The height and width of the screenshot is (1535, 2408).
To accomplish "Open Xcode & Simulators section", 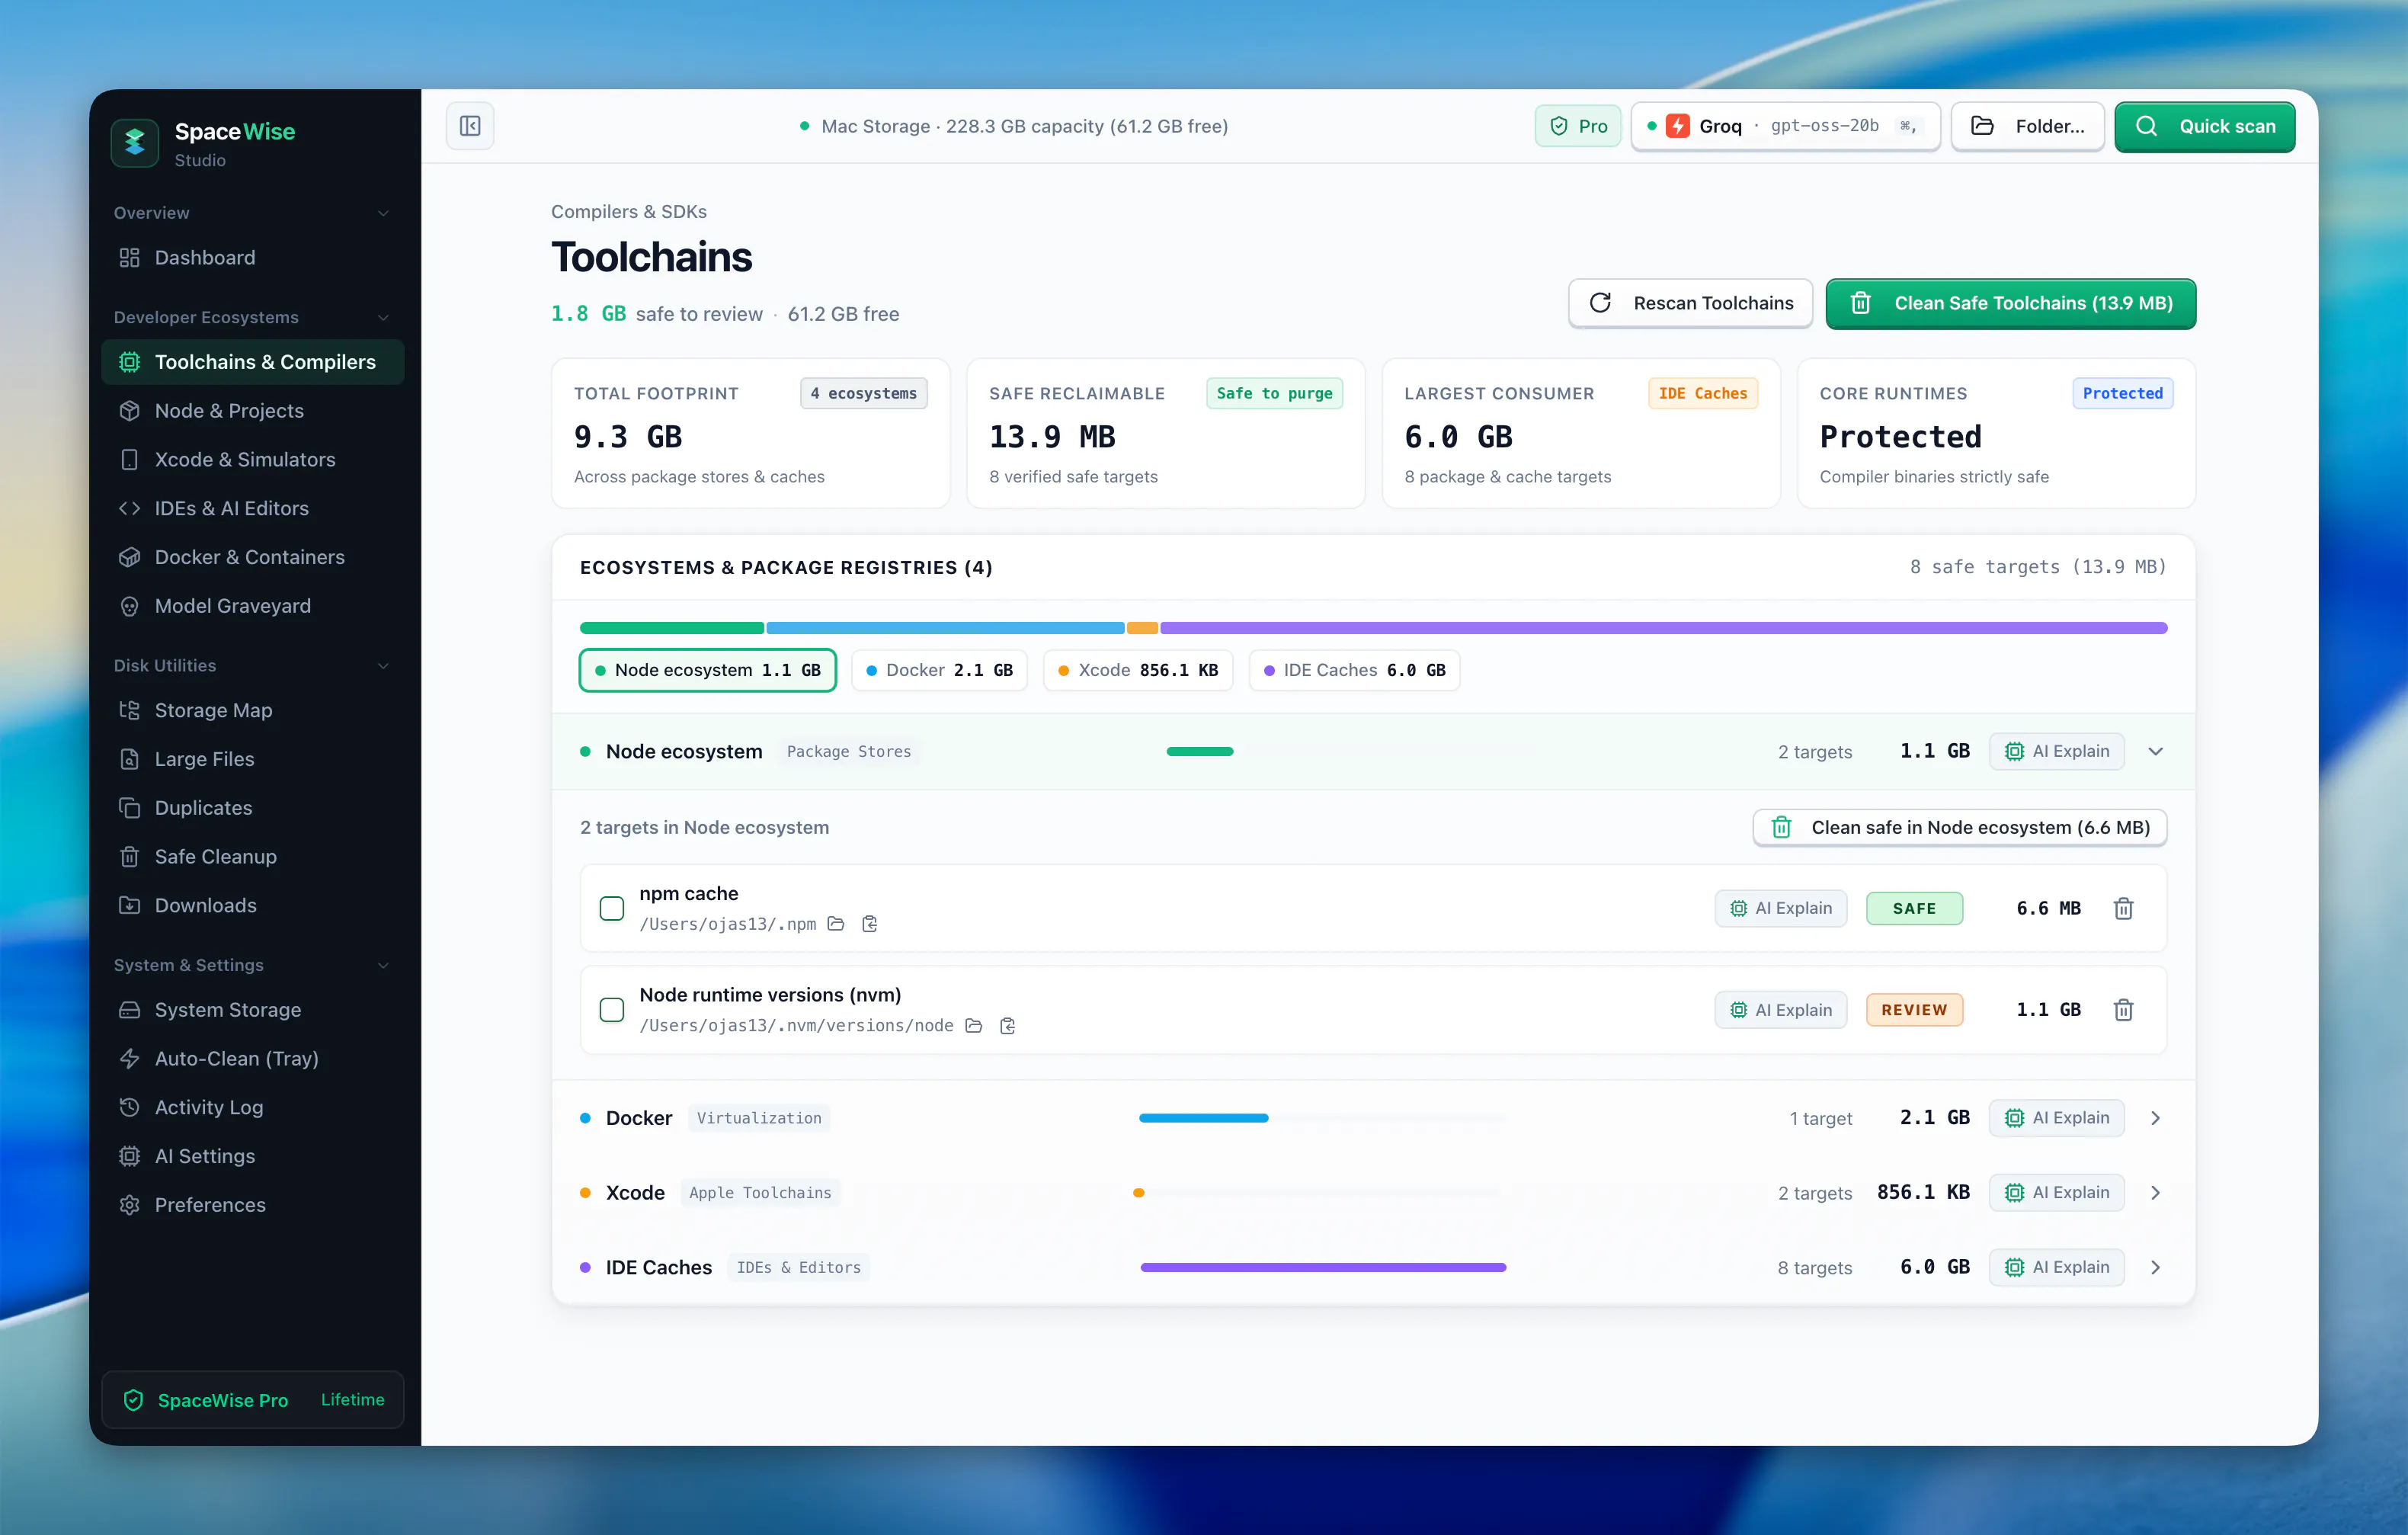I will click(x=252, y=459).
